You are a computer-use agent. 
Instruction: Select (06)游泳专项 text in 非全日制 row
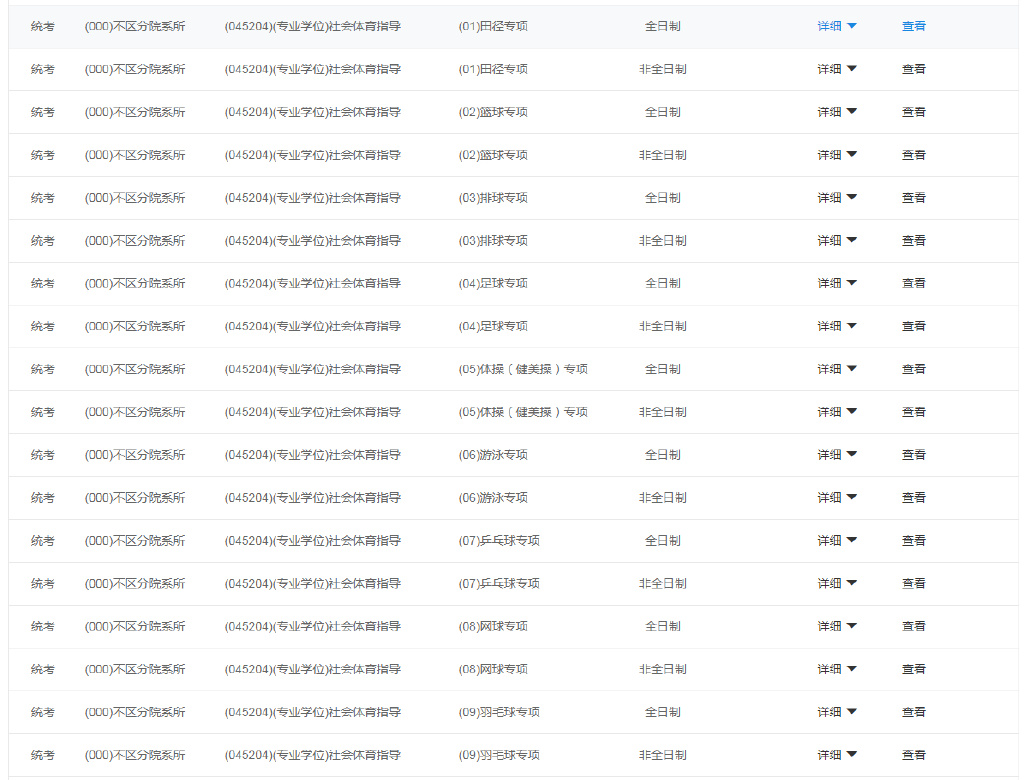(493, 498)
